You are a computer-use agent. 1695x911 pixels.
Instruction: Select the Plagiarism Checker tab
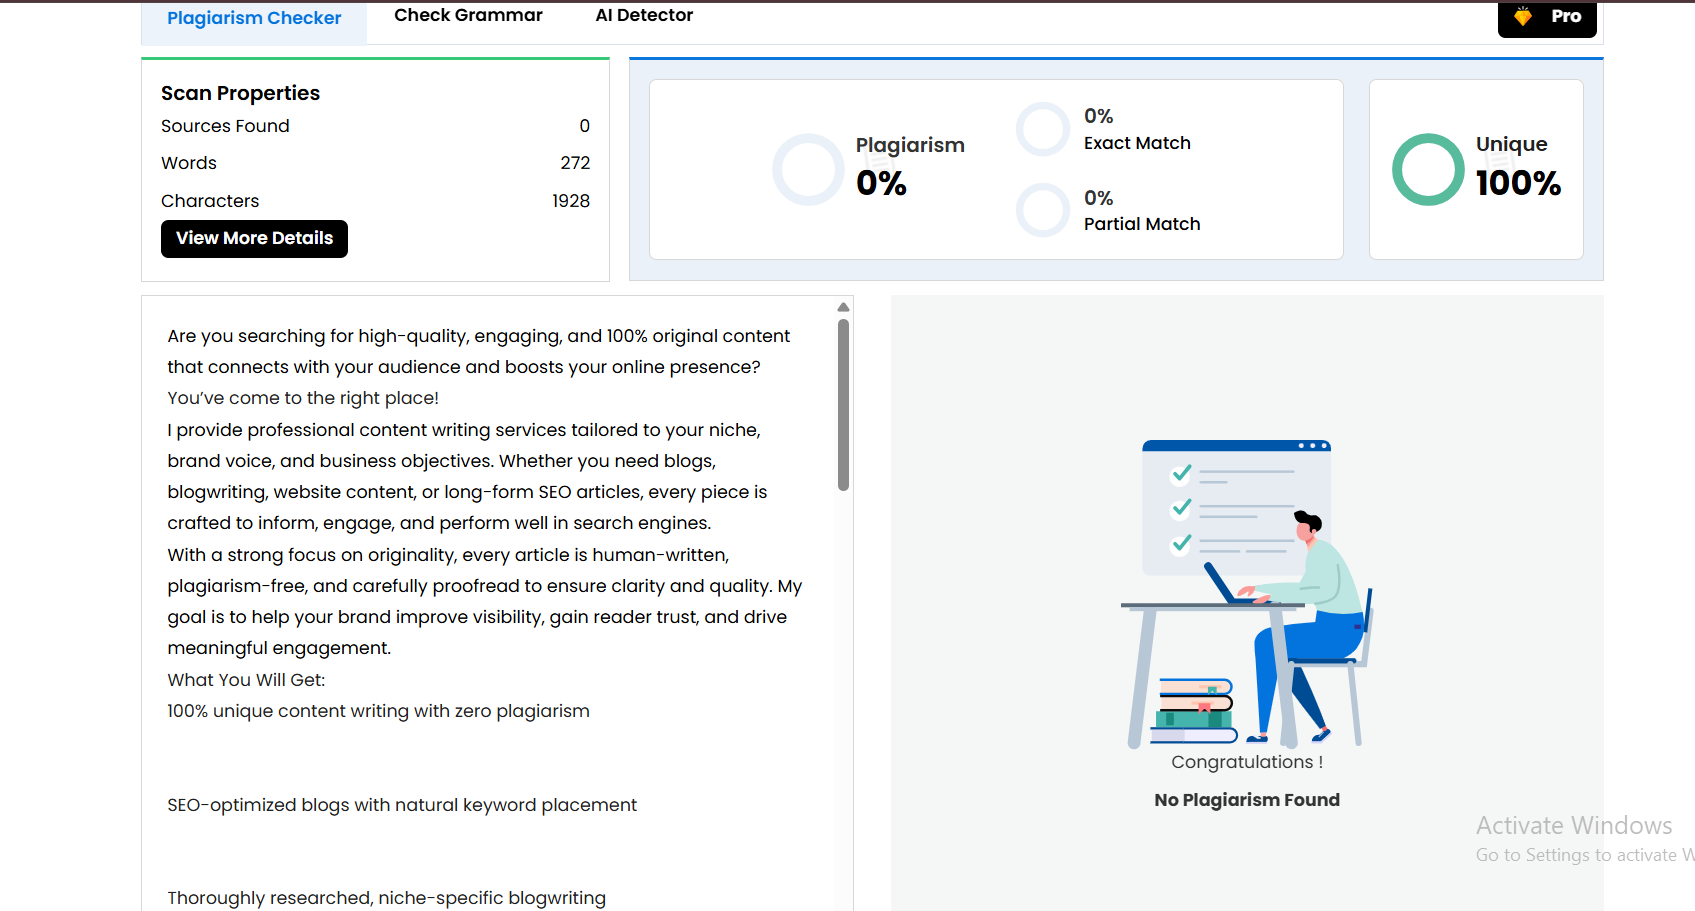pos(254,17)
